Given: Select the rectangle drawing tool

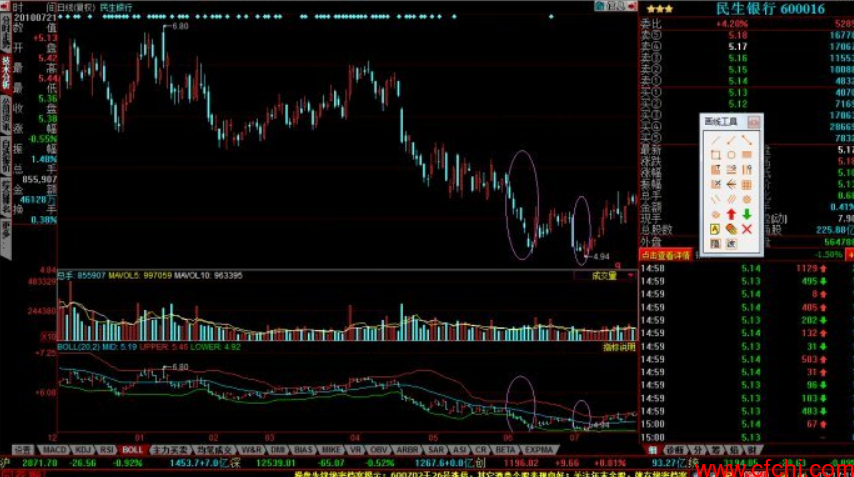Looking at the screenshot, I should pyautogui.click(x=716, y=155).
